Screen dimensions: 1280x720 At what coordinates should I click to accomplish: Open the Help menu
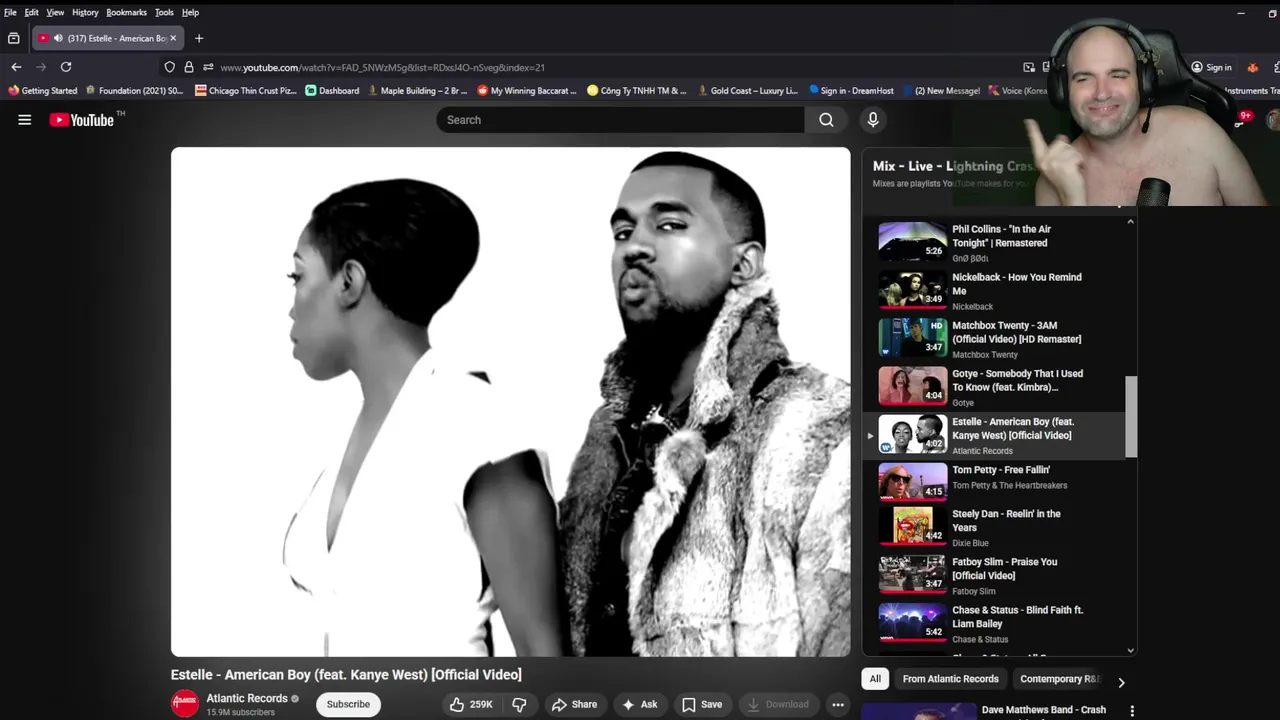(190, 12)
